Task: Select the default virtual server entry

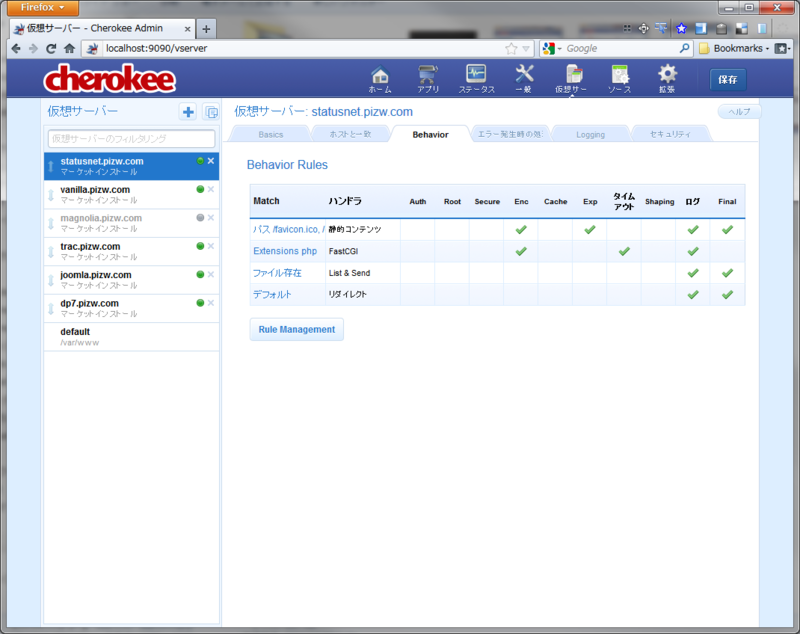Action: [132, 337]
